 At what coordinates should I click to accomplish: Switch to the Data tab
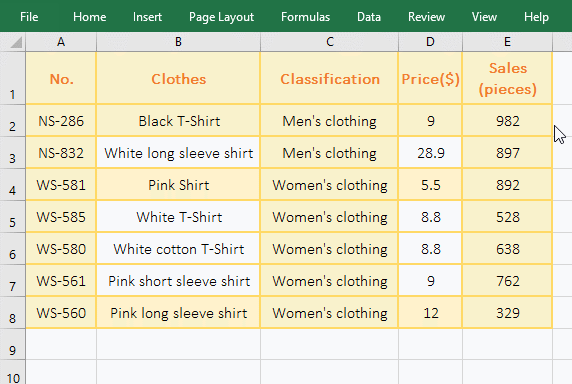point(369,17)
